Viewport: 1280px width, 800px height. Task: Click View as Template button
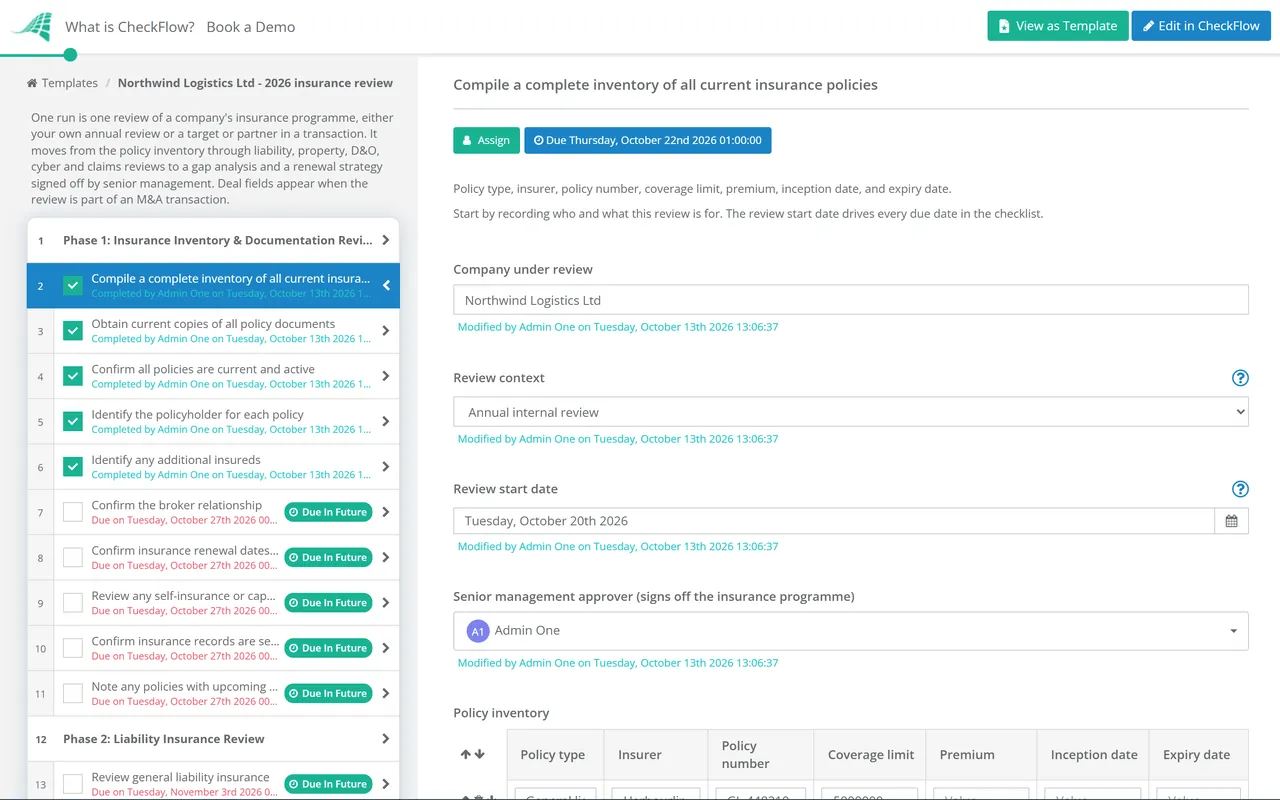tap(1058, 26)
